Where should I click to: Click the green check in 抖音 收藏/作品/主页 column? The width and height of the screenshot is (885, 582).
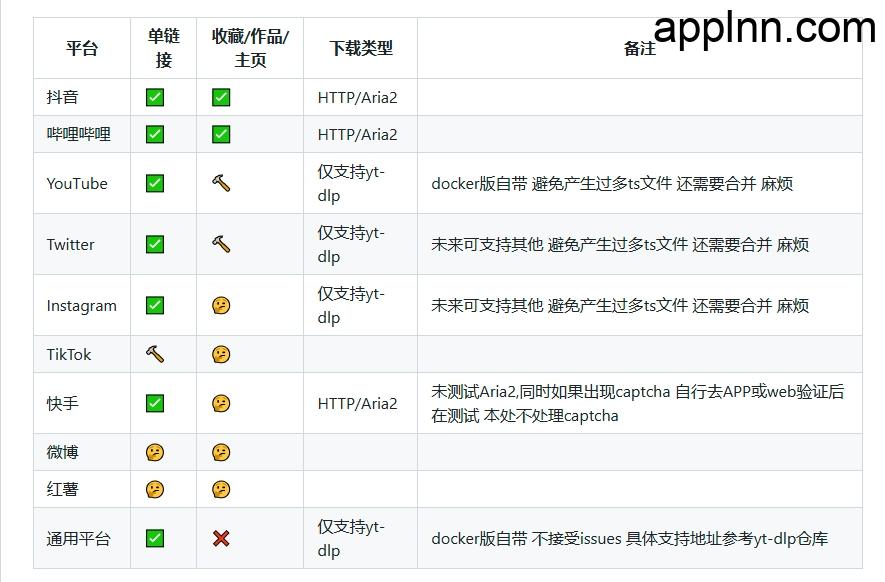click(x=221, y=97)
